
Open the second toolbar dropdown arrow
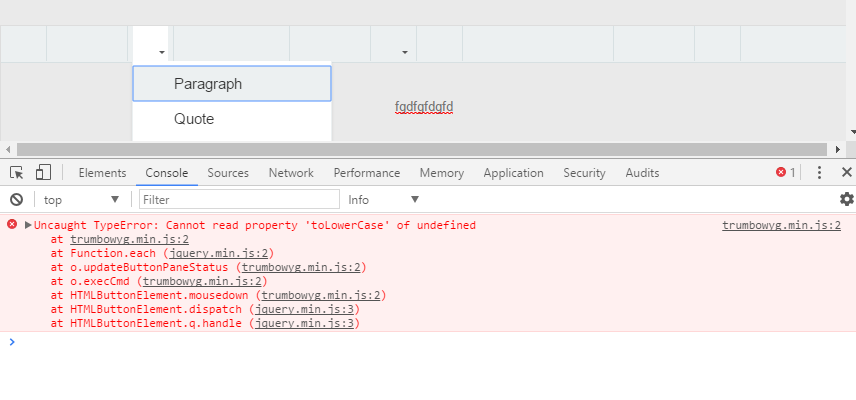(405, 52)
